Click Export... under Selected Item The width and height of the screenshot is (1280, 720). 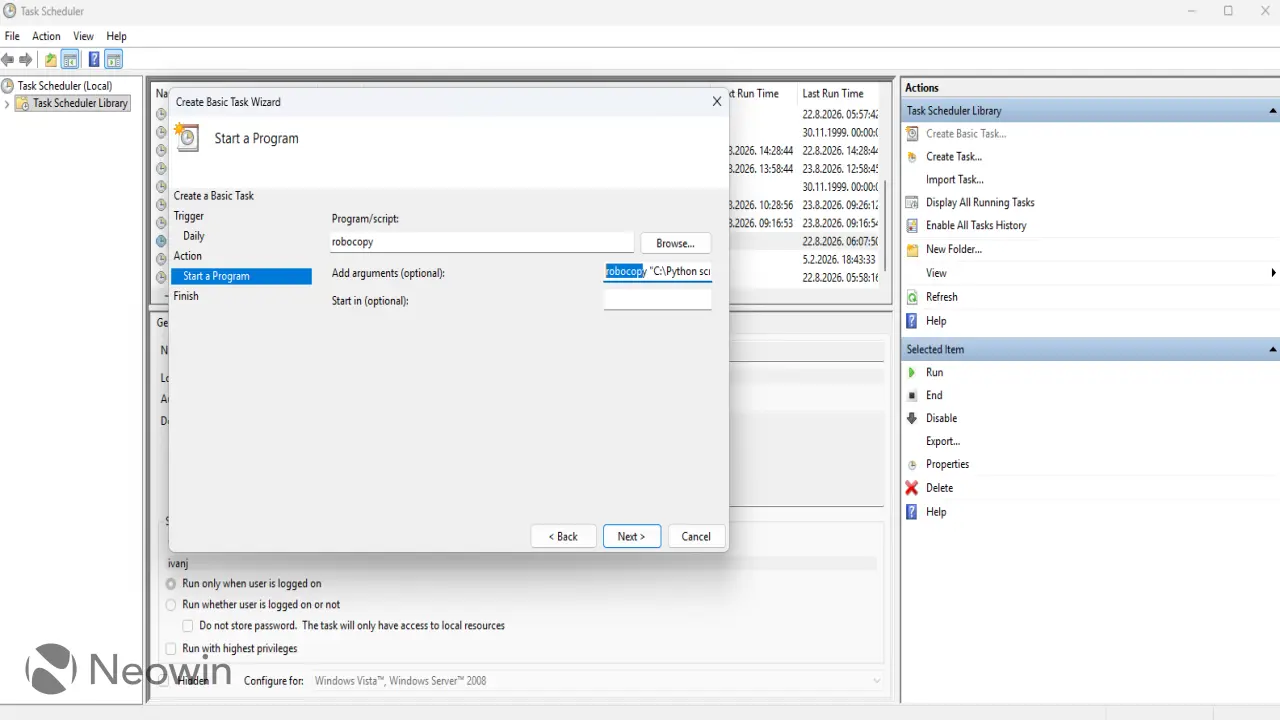click(943, 441)
